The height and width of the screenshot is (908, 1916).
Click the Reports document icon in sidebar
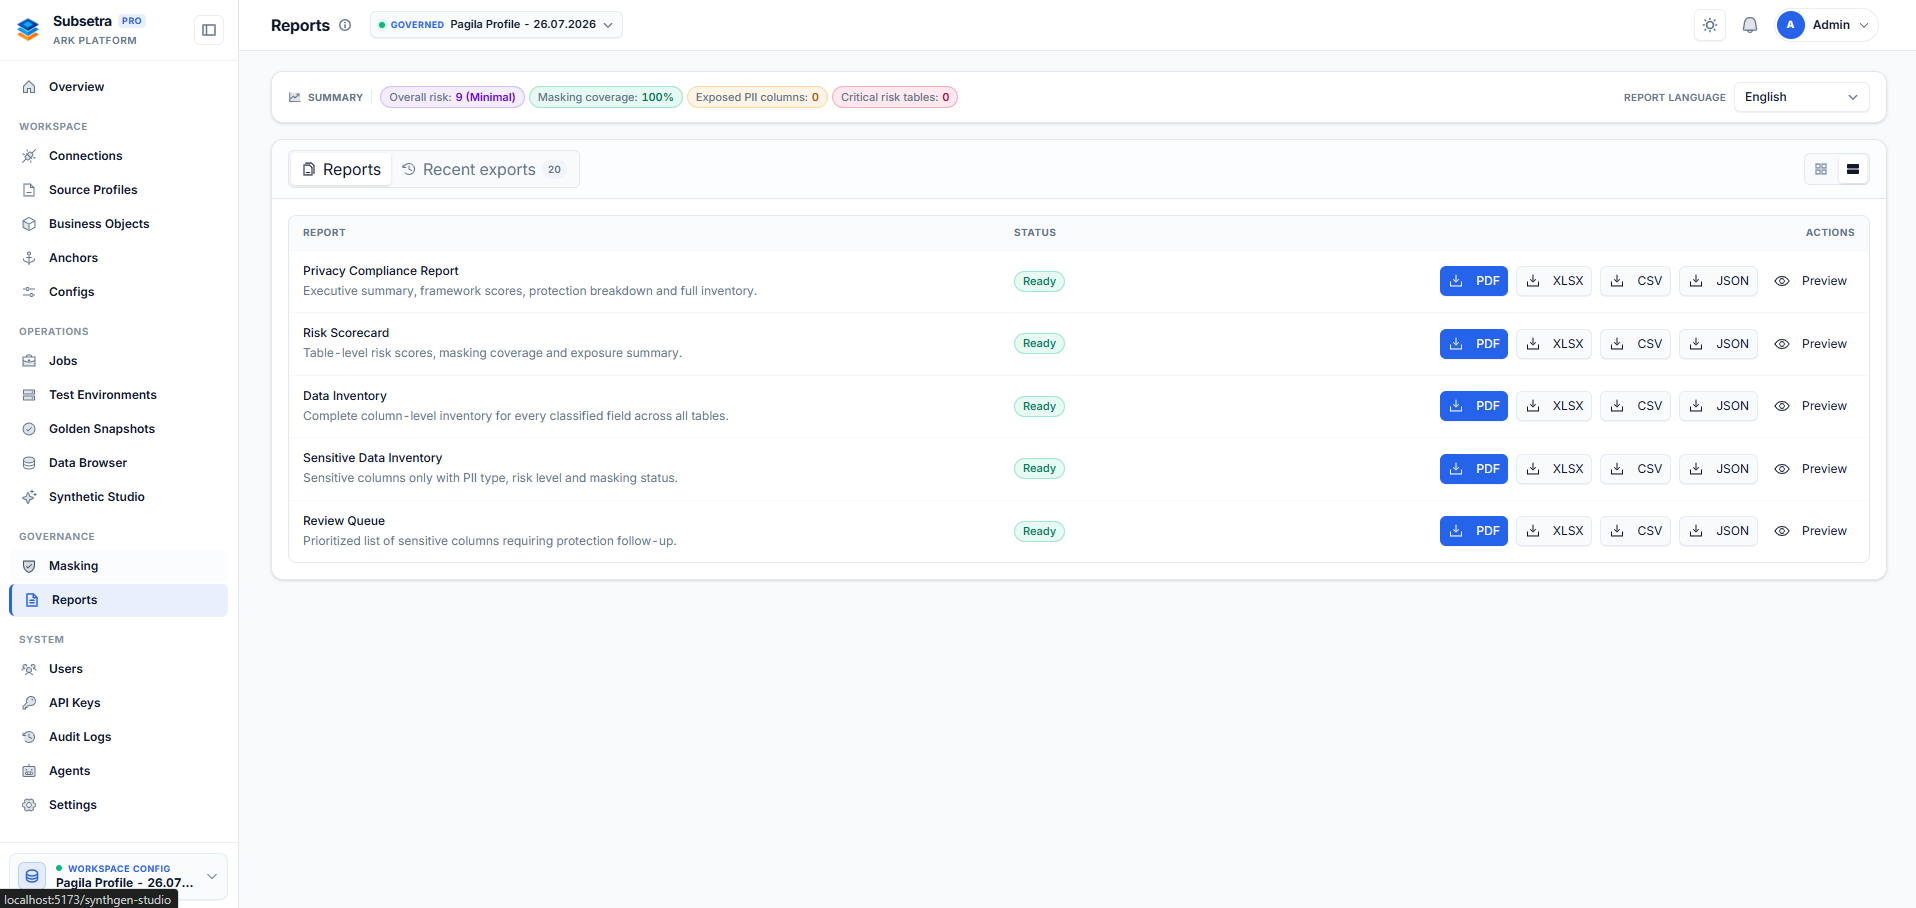[32, 600]
